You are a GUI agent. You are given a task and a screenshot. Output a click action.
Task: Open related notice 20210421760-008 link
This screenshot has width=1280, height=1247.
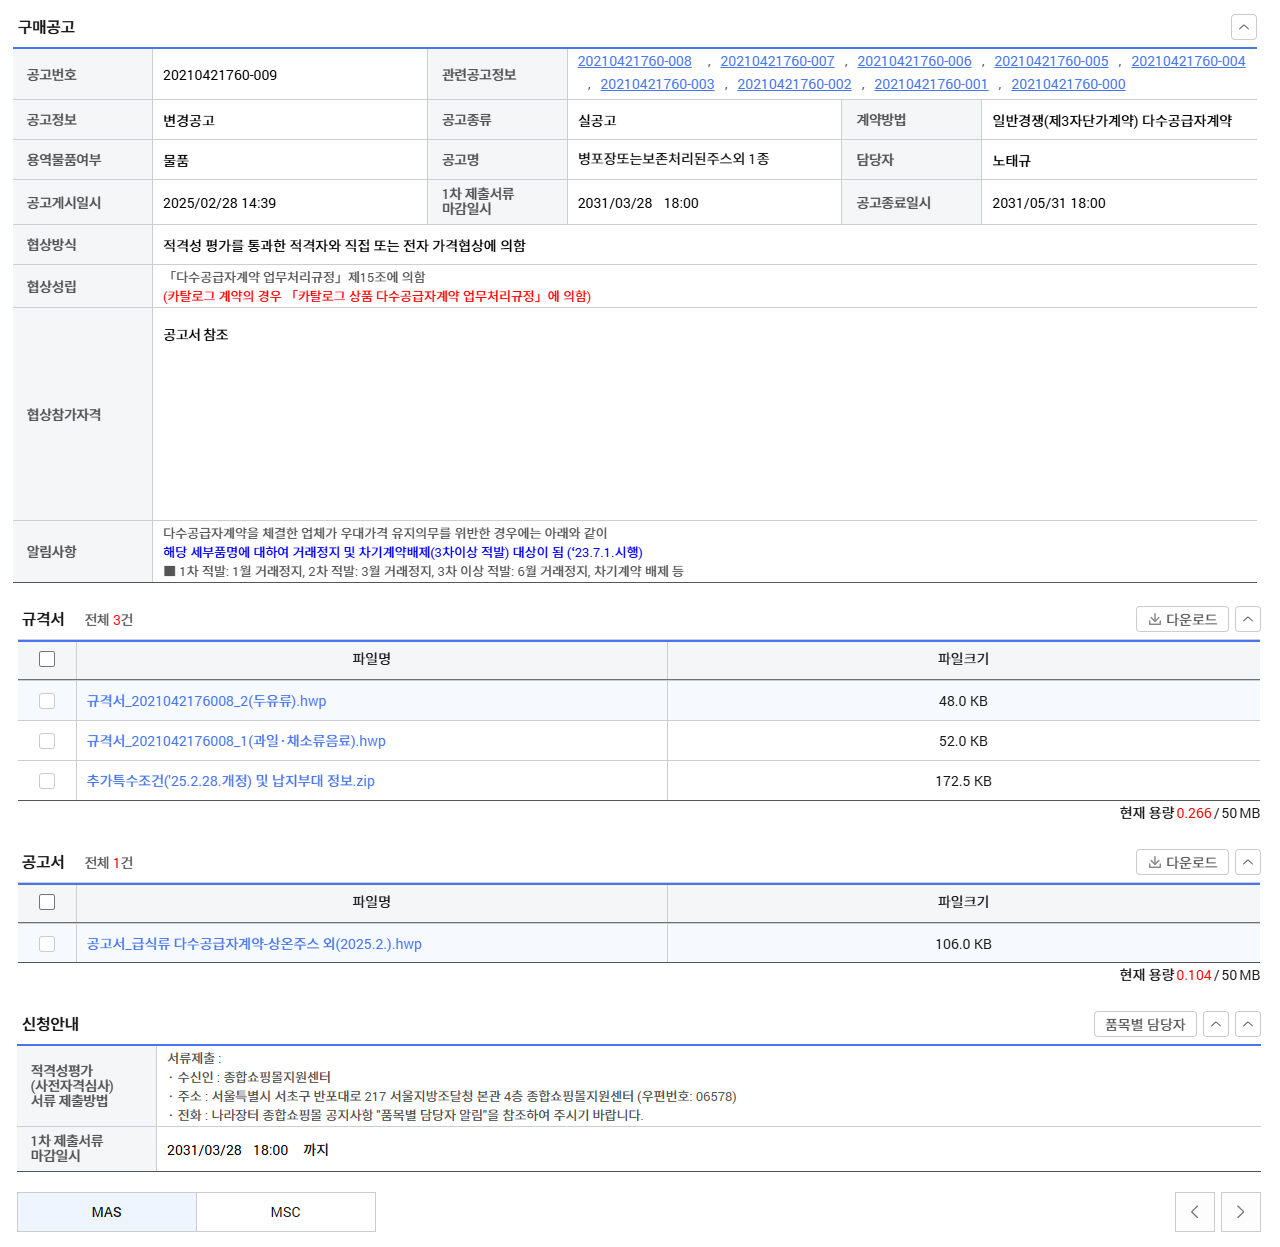tap(634, 61)
